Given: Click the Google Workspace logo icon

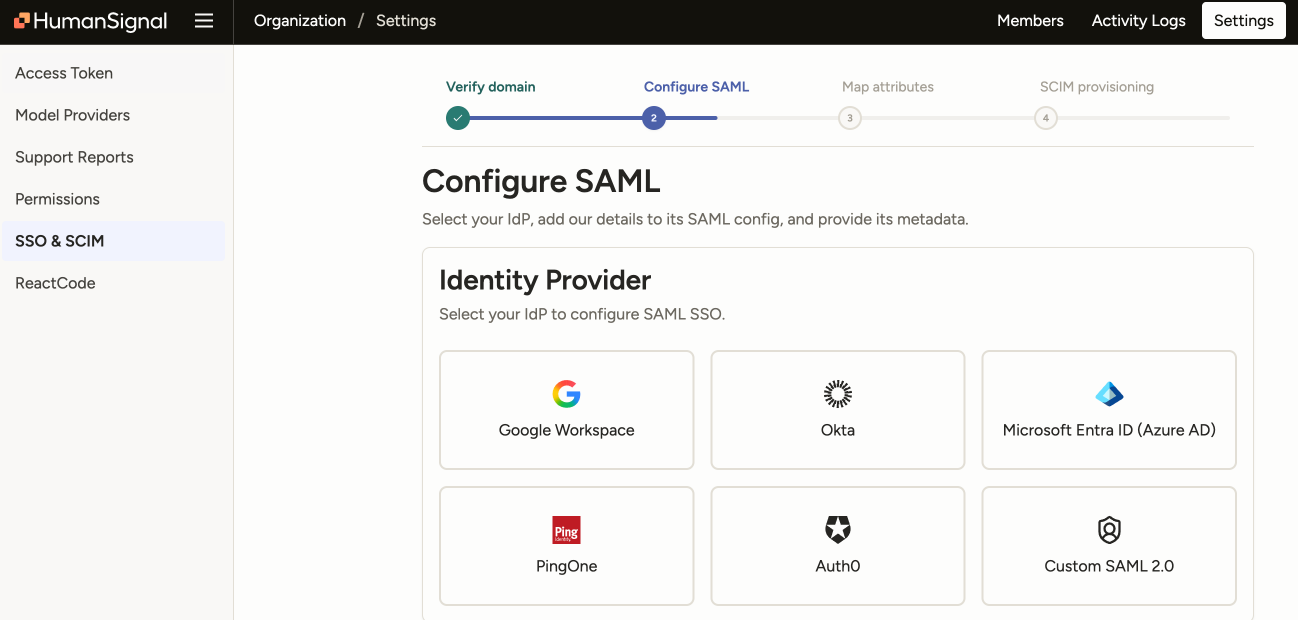Looking at the screenshot, I should point(566,394).
